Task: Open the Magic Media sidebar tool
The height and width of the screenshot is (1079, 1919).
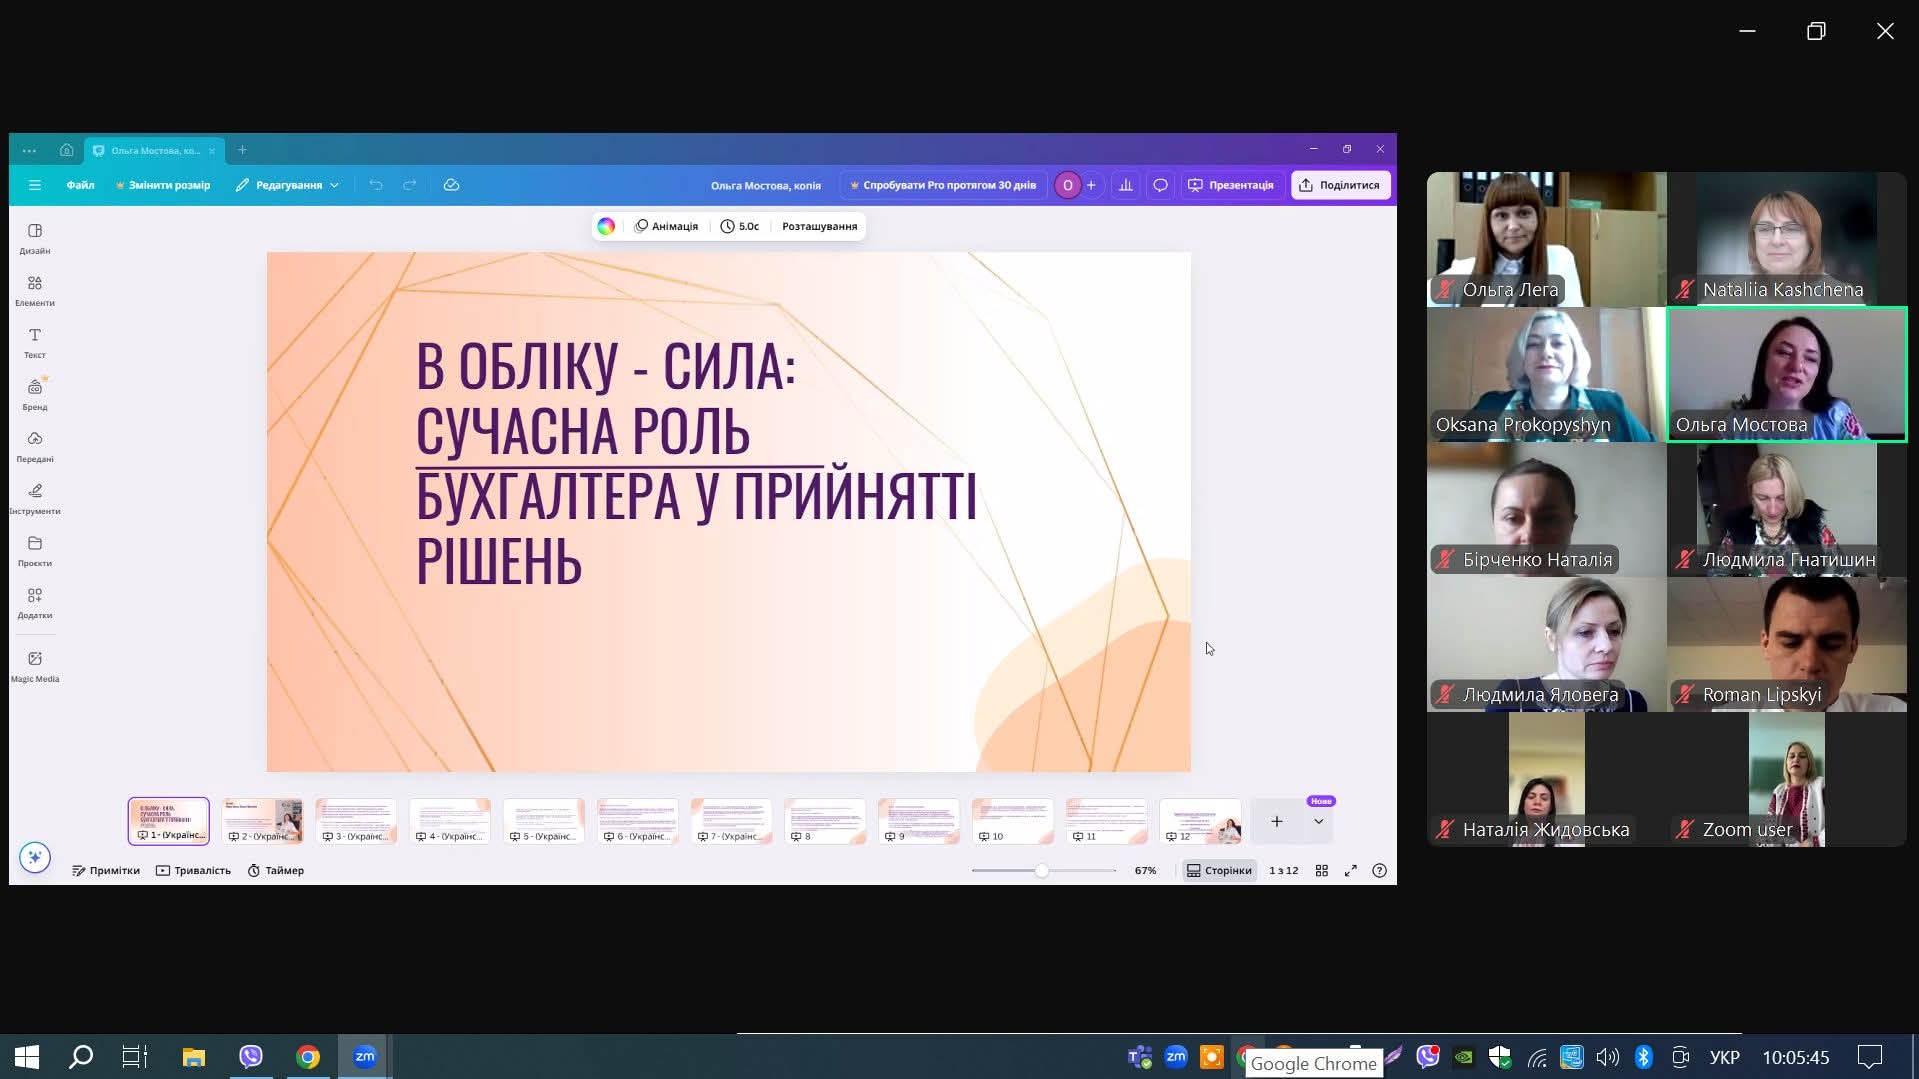Action: click(x=35, y=665)
